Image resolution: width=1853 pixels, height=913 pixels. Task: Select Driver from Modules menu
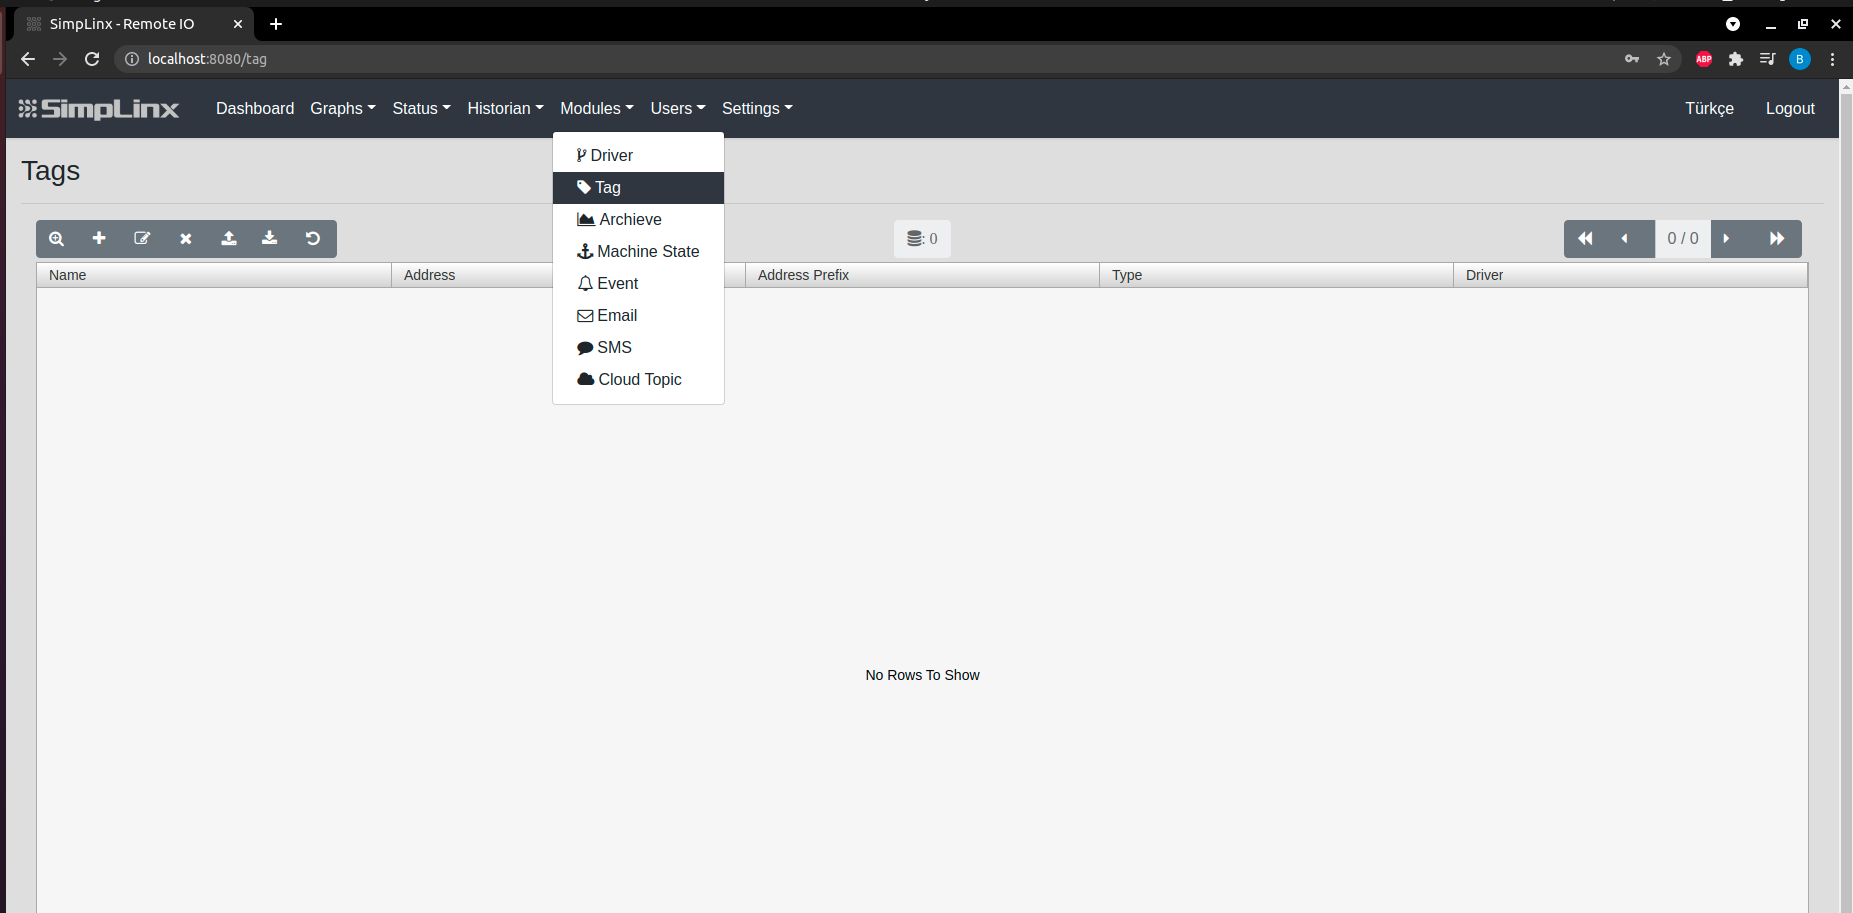tap(638, 155)
